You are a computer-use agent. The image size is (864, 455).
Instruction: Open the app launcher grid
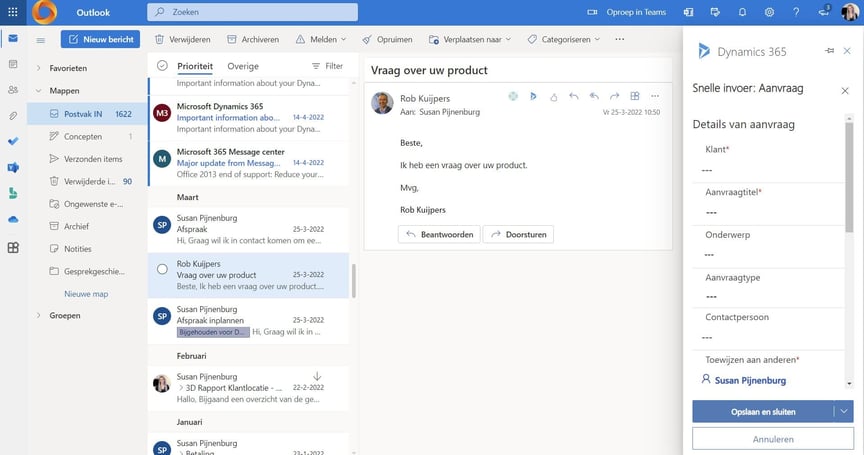pos(13,12)
